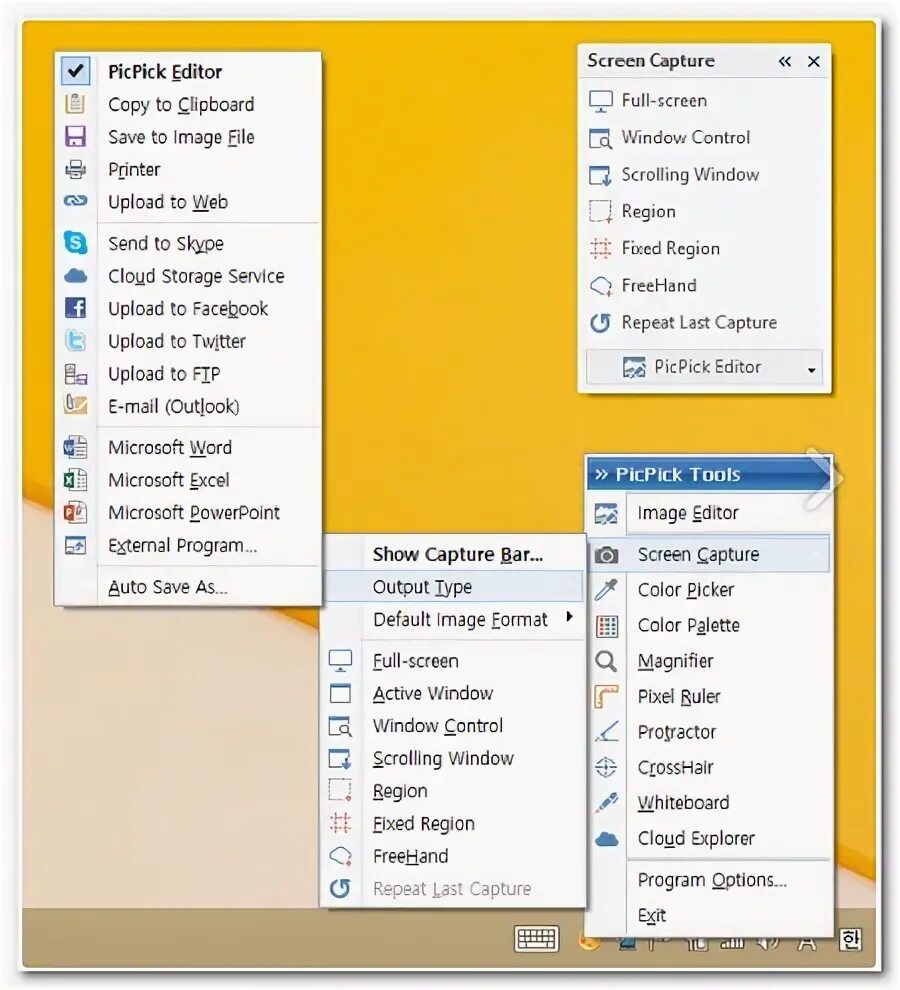Click the Facebook icon

[x=75, y=308]
